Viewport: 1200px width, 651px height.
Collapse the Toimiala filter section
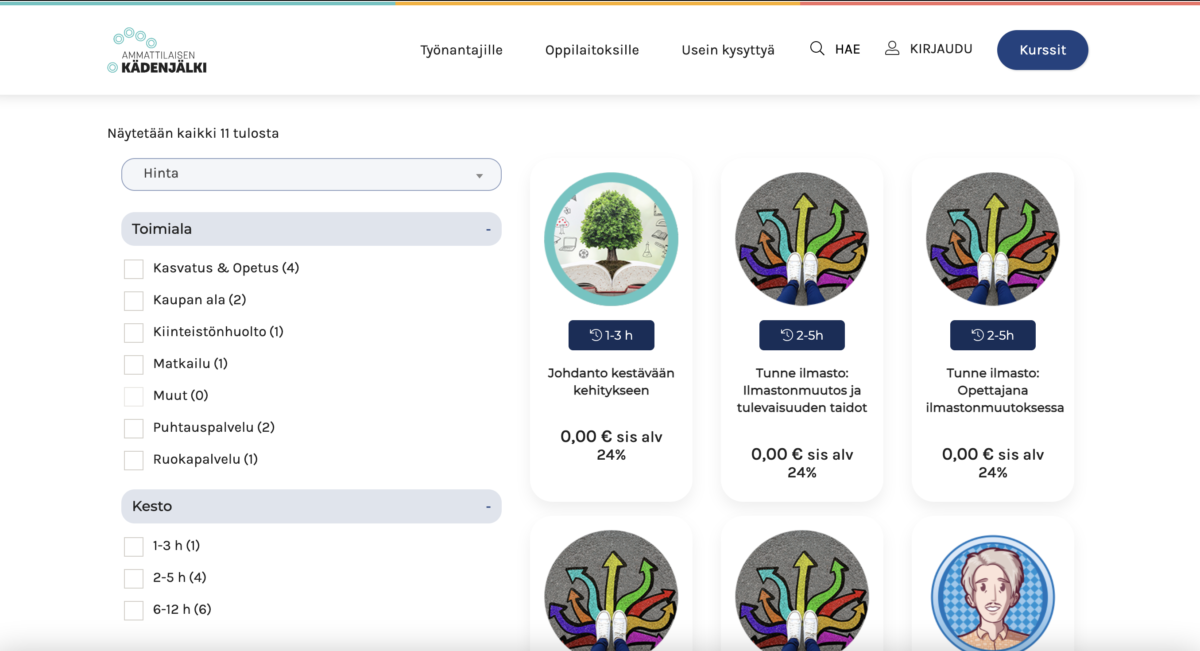point(488,229)
